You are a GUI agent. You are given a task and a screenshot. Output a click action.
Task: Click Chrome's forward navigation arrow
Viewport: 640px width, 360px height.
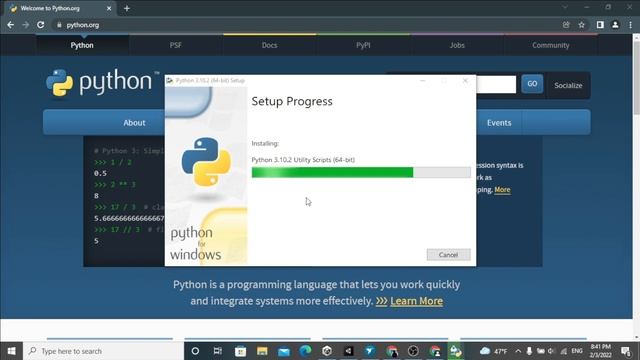(x=25, y=25)
